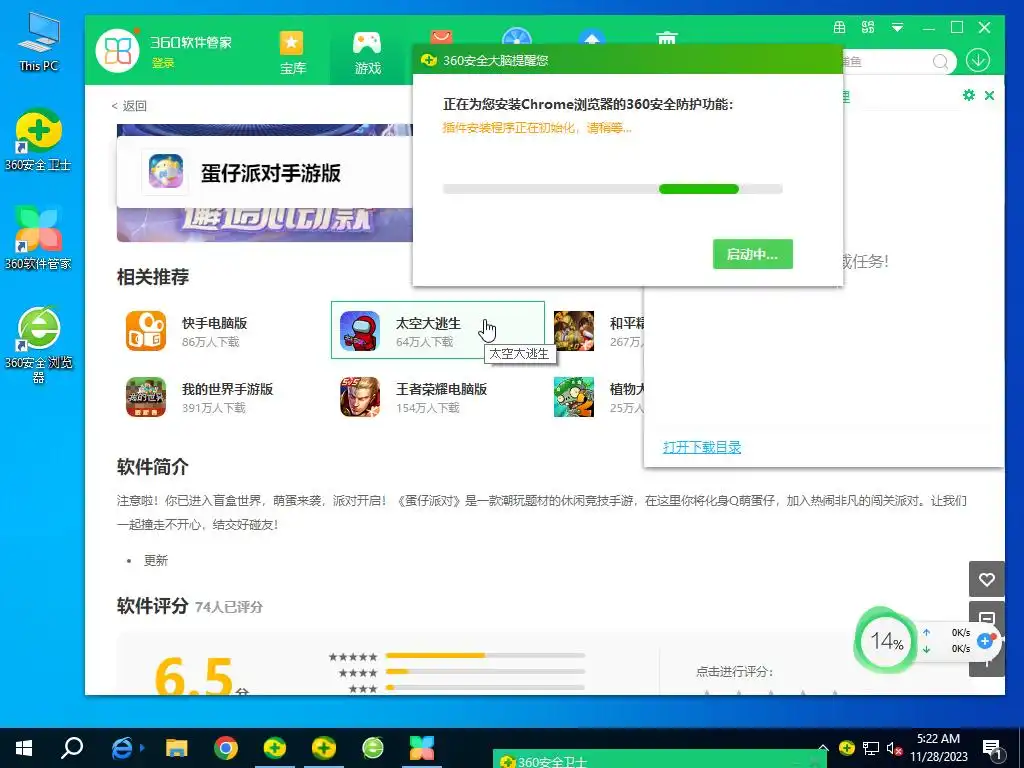Click the 360软件管家 round logo
The width and height of the screenshot is (1024, 768).
tap(118, 51)
